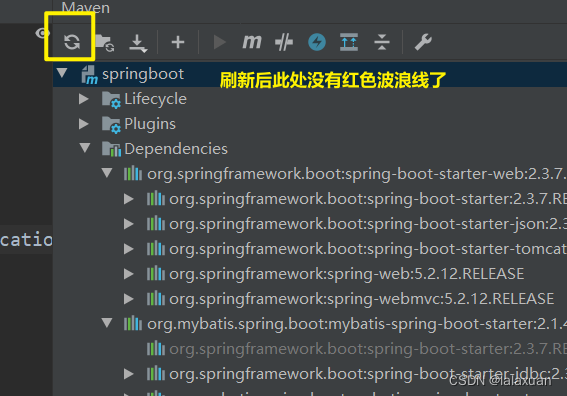567x396 pixels.
Task: Execute Maven goal 'm' icon
Action: pyautogui.click(x=252, y=42)
